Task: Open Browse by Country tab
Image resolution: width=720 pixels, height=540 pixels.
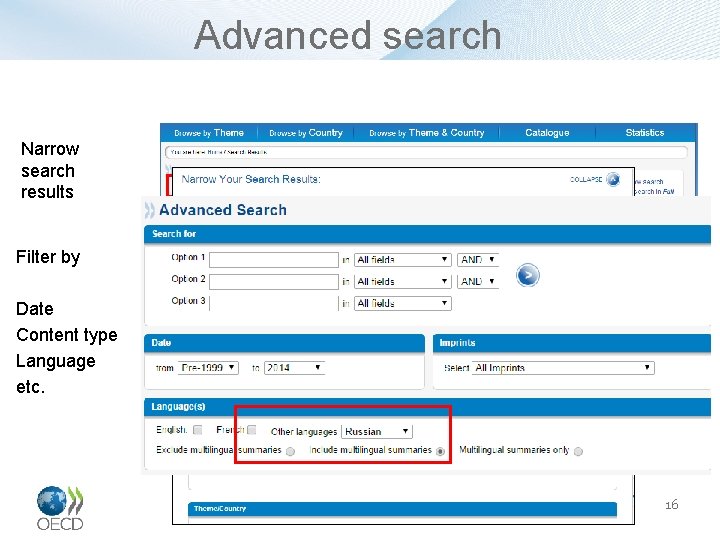Action: pyautogui.click(x=306, y=133)
